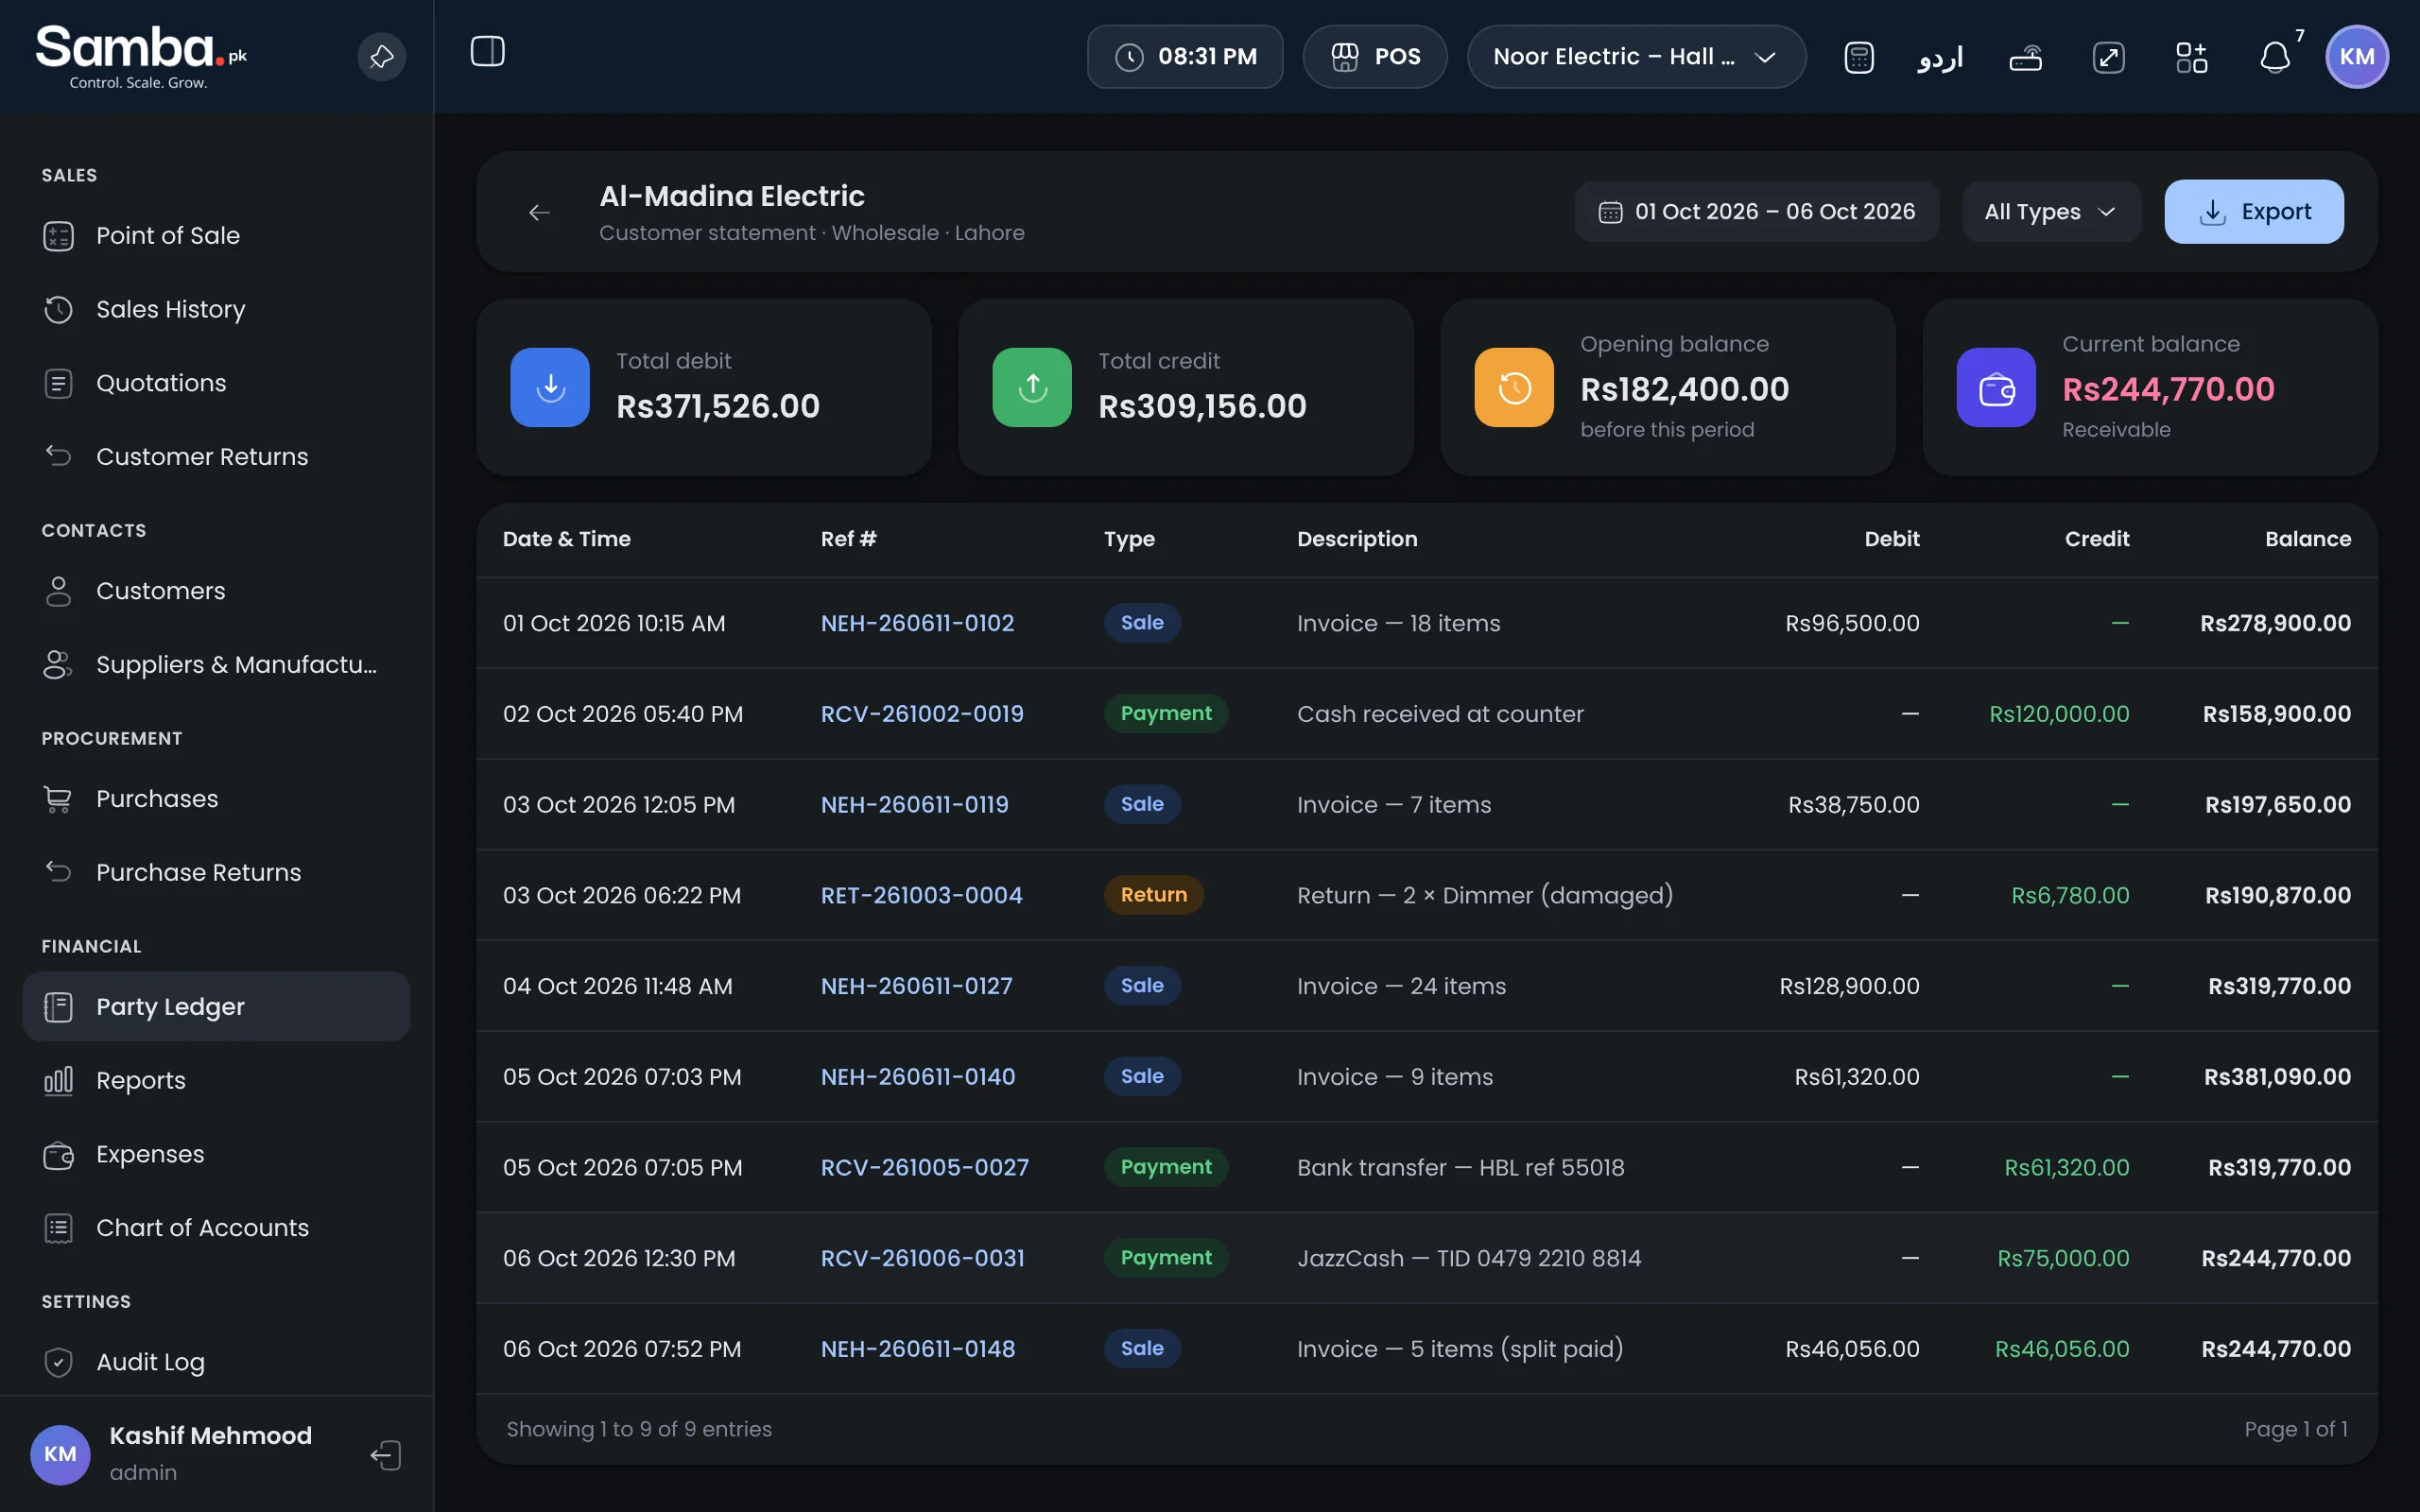
Task: Click the Samba.pk logo
Action: coord(141,57)
